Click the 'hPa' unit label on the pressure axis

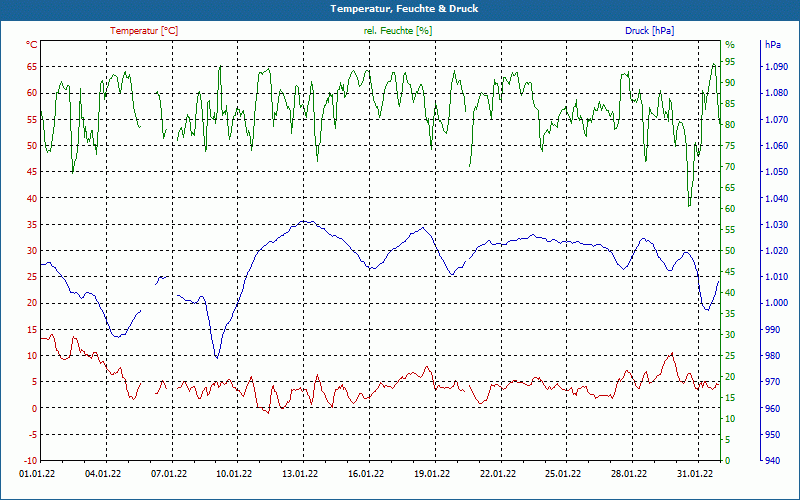click(772, 45)
